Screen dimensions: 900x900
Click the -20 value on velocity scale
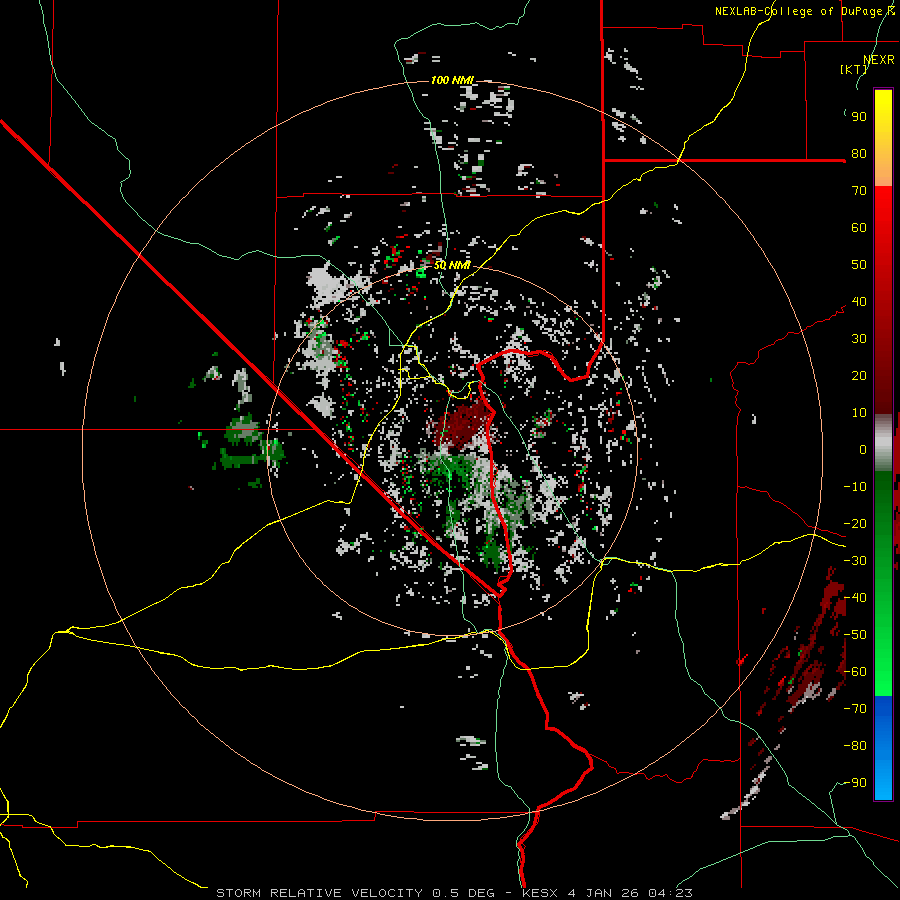855,523
